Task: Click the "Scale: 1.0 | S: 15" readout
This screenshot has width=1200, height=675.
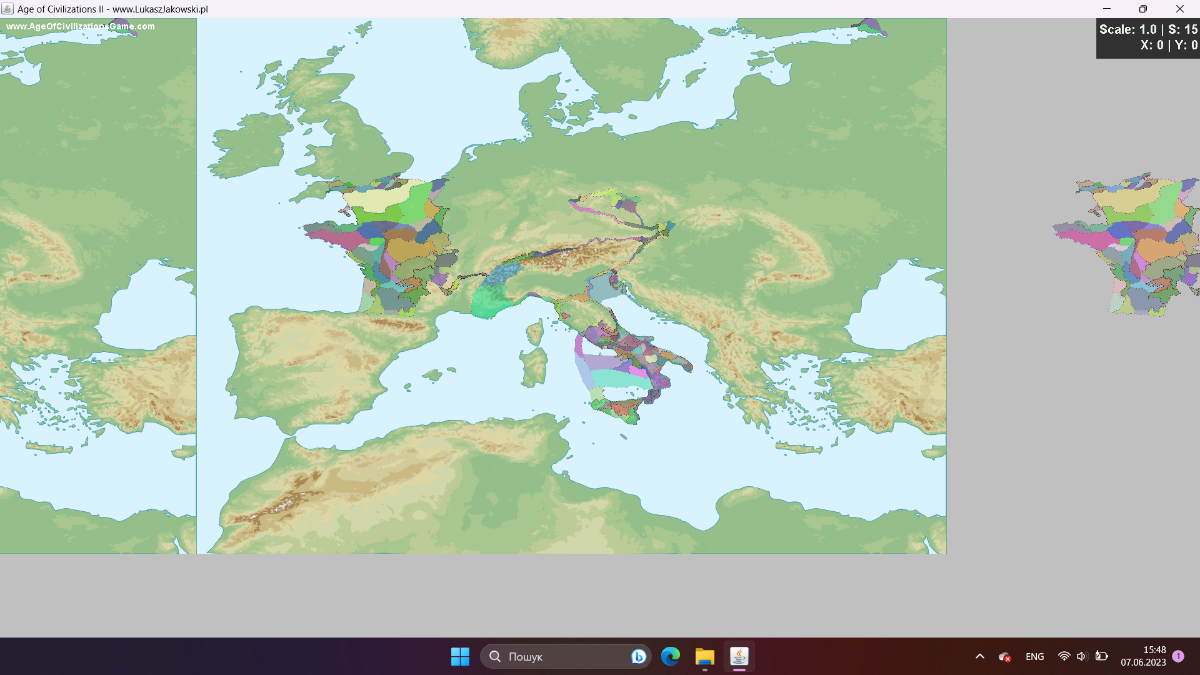Action: click(x=1148, y=30)
